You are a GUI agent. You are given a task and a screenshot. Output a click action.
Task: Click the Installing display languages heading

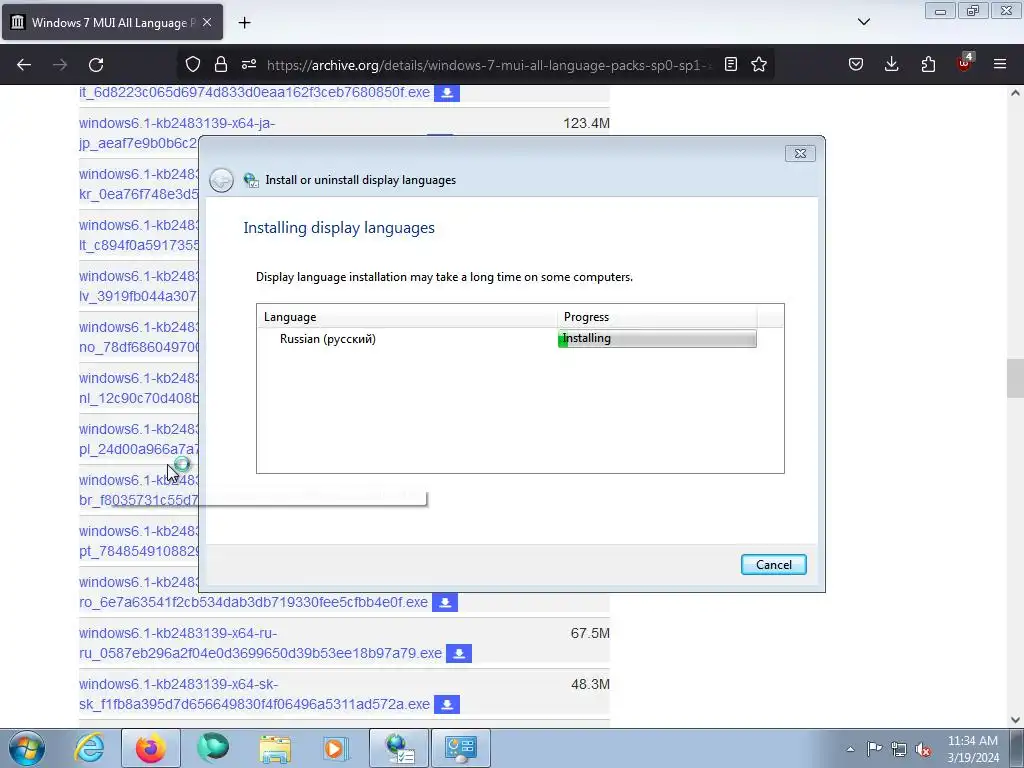[x=339, y=228]
